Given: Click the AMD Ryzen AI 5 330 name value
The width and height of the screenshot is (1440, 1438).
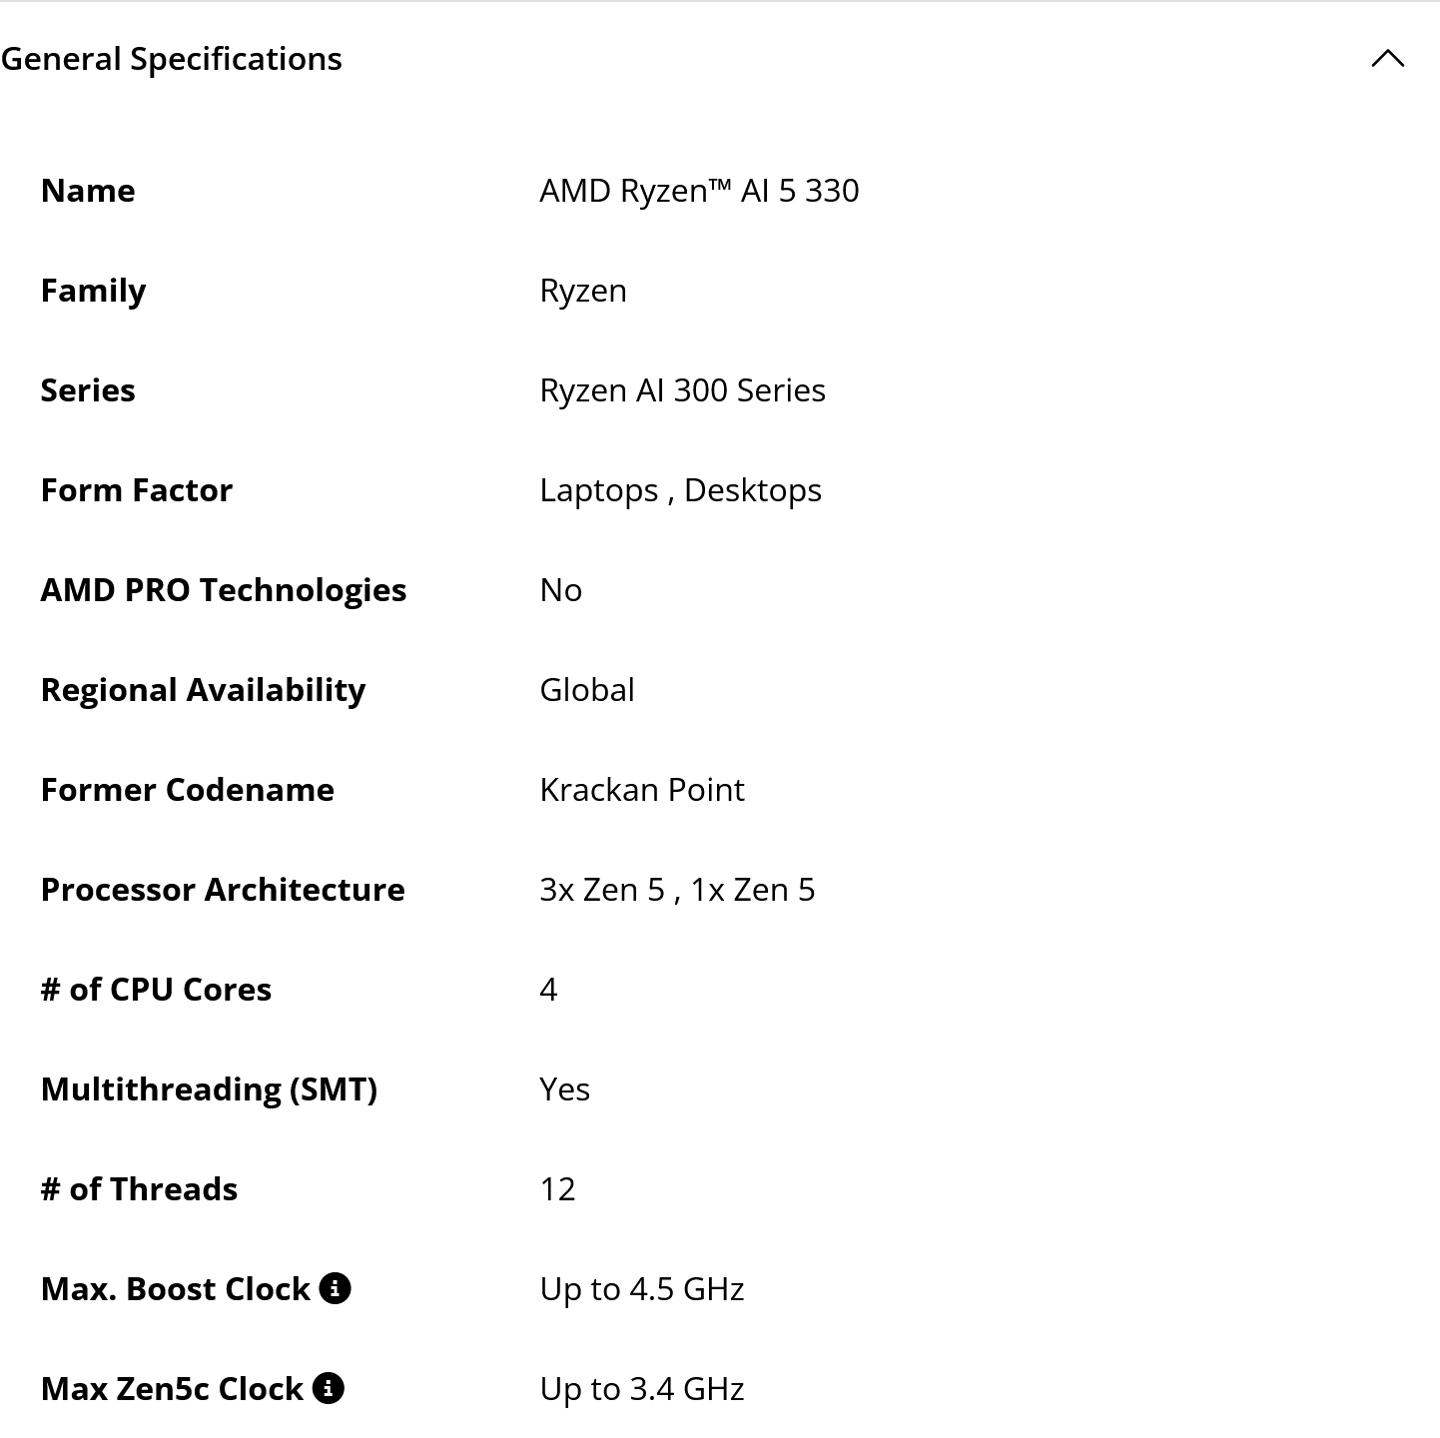Looking at the screenshot, I should point(699,190).
